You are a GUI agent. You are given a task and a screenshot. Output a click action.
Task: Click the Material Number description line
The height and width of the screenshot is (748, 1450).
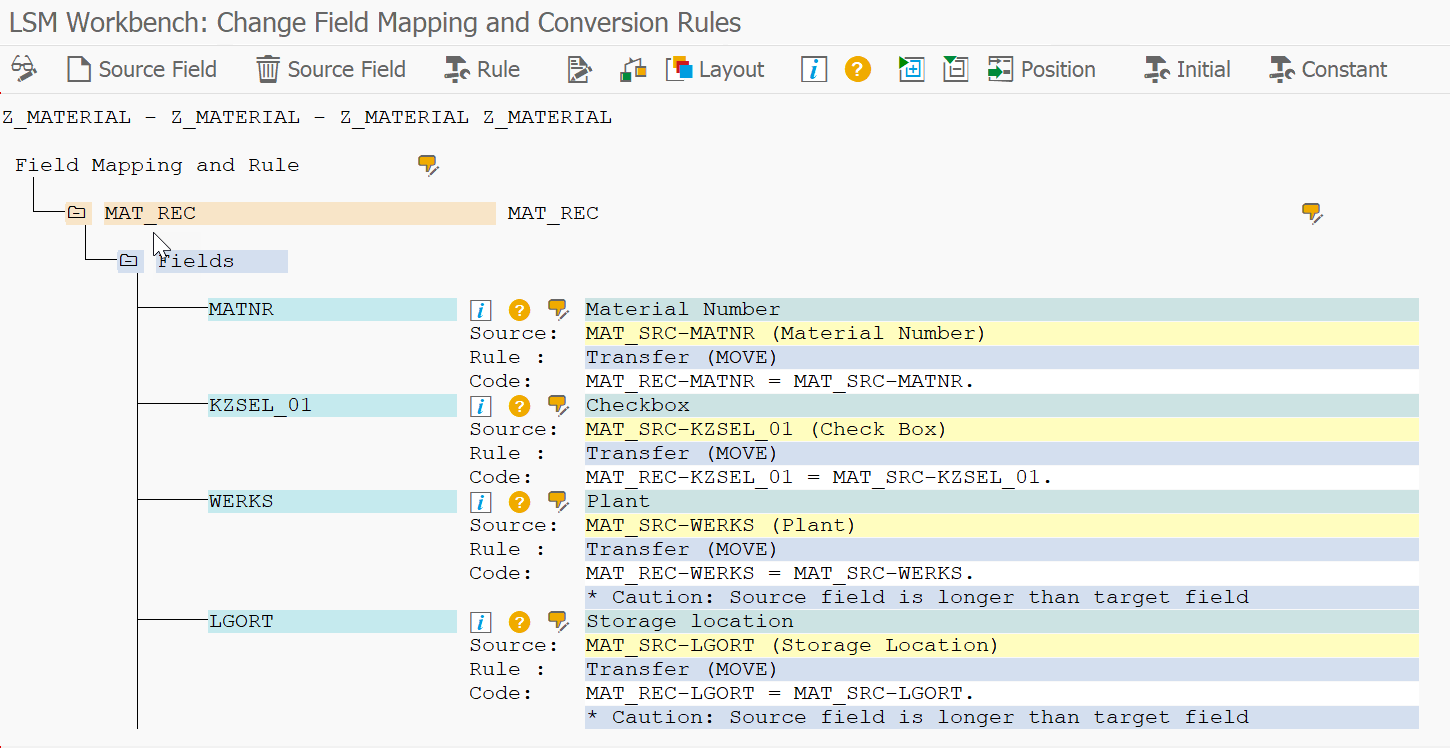pos(1001,309)
